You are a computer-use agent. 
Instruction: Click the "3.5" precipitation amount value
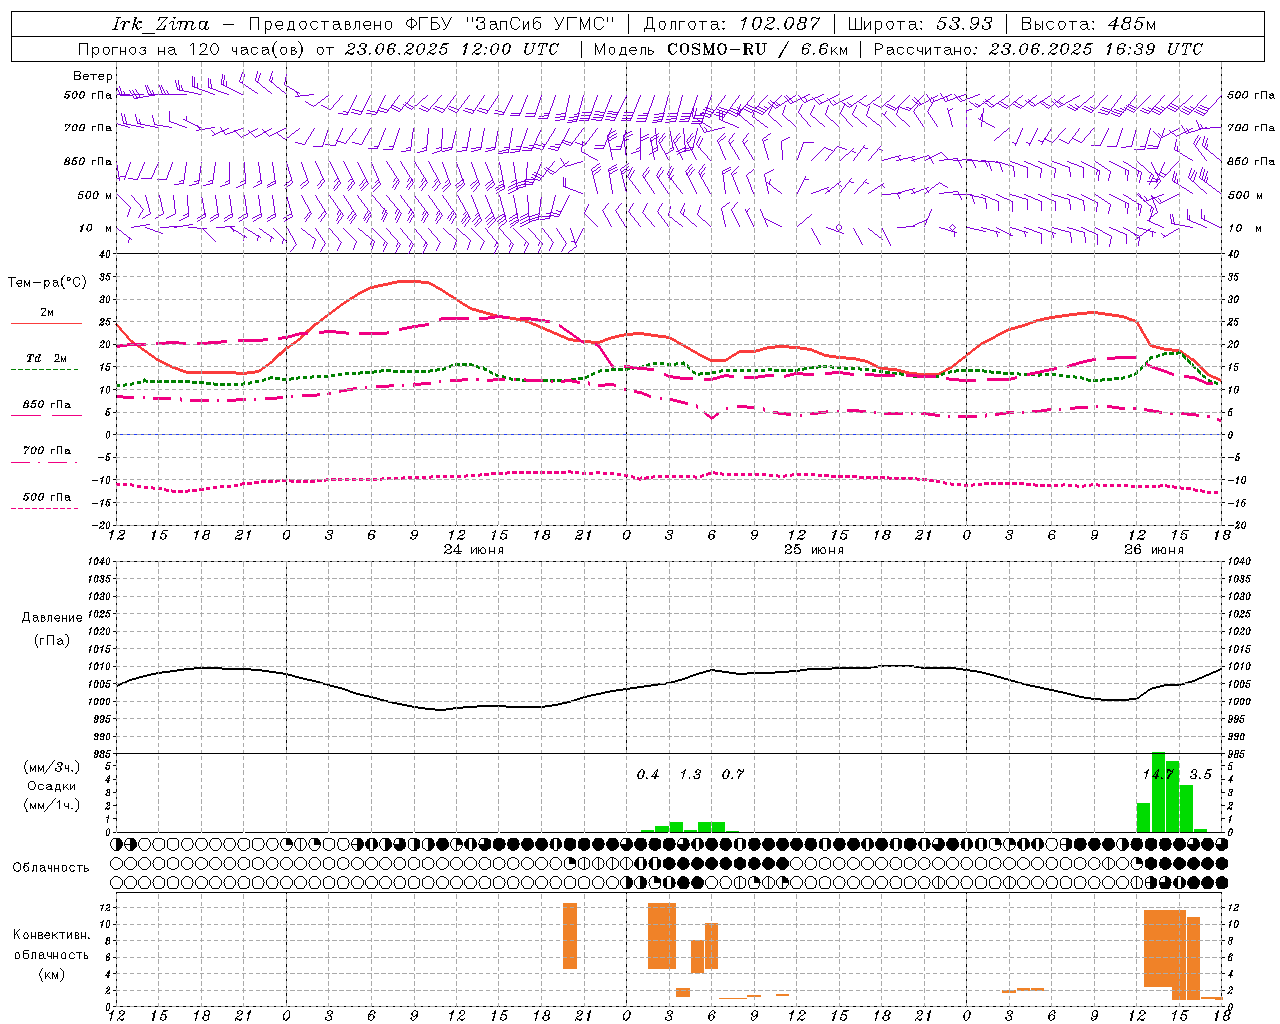pos(1200,774)
